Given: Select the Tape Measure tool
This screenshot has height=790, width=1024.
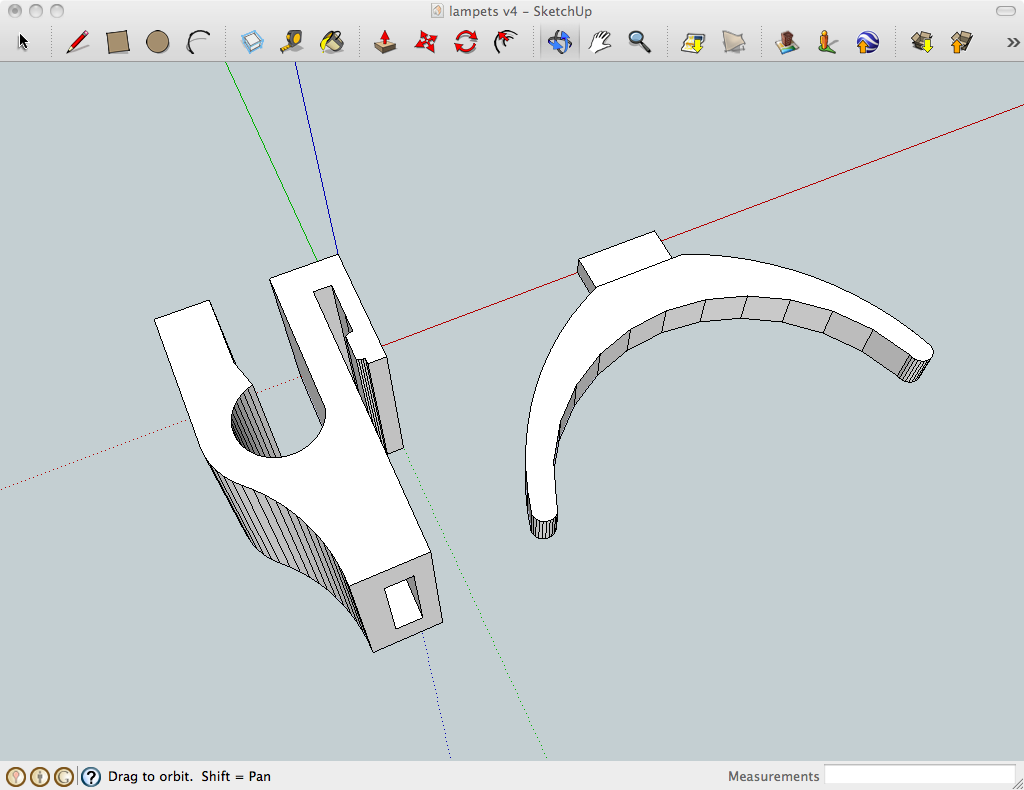Looking at the screenshot, I should point(292,42).
